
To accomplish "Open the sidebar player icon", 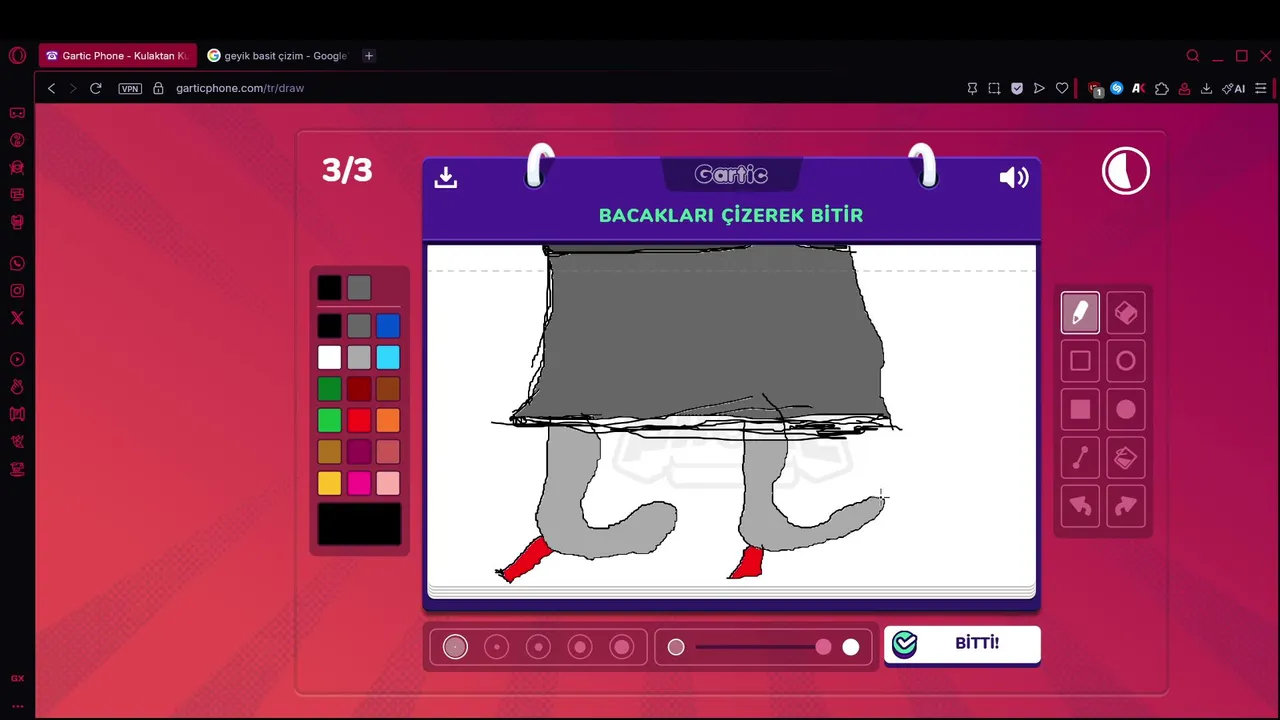I will (x=17, y=359).
